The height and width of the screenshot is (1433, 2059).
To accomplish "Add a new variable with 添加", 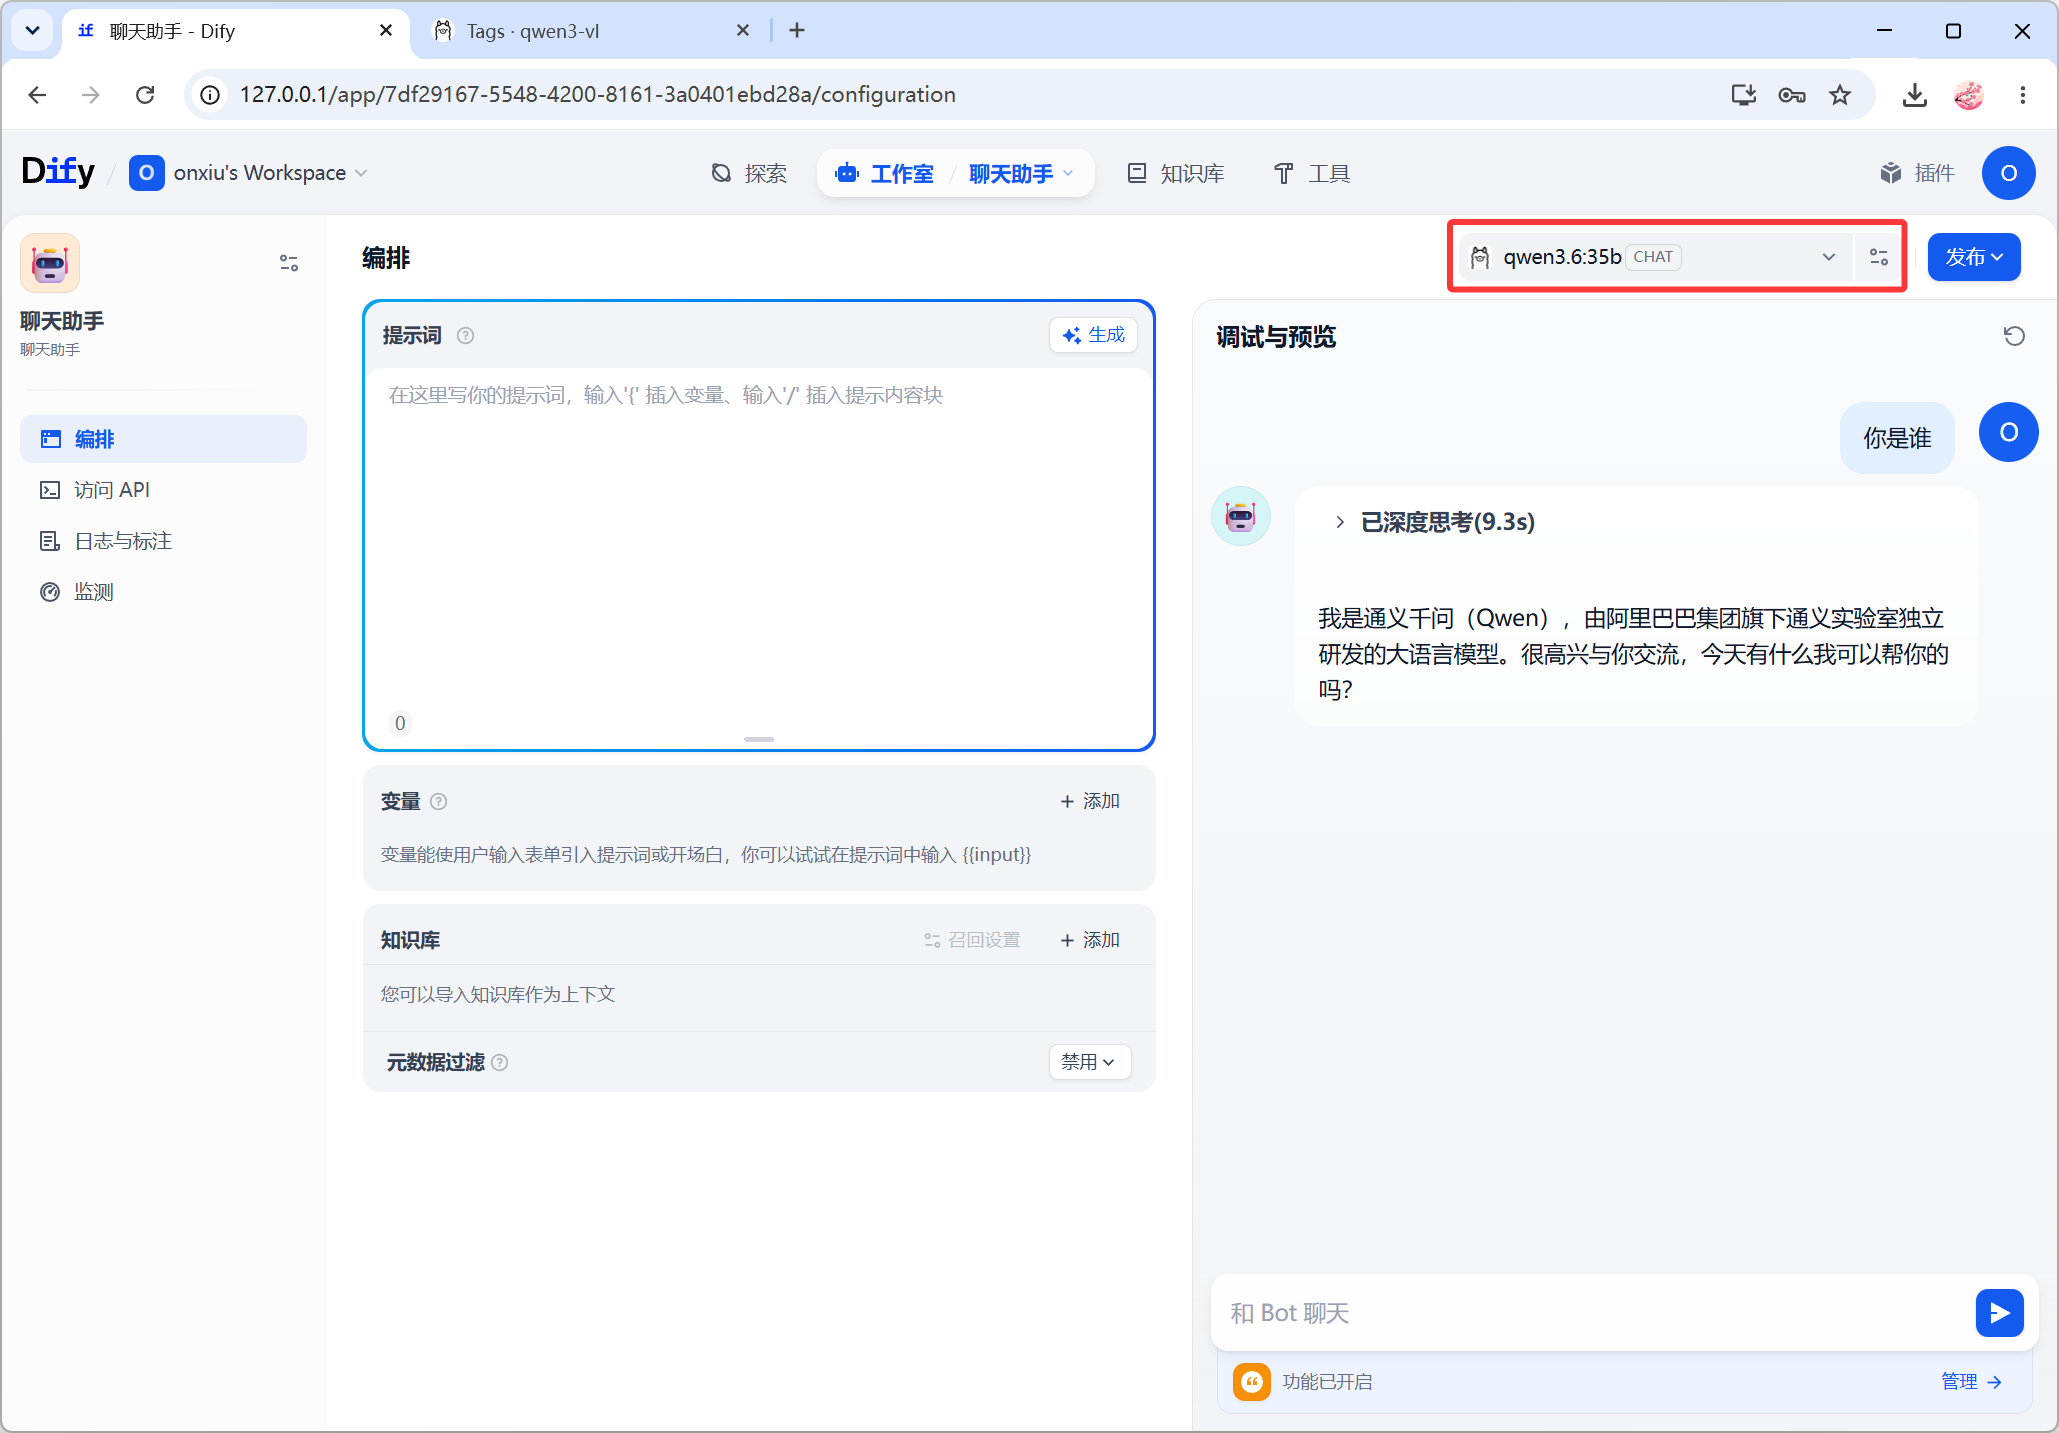I will click(1090, 801).
